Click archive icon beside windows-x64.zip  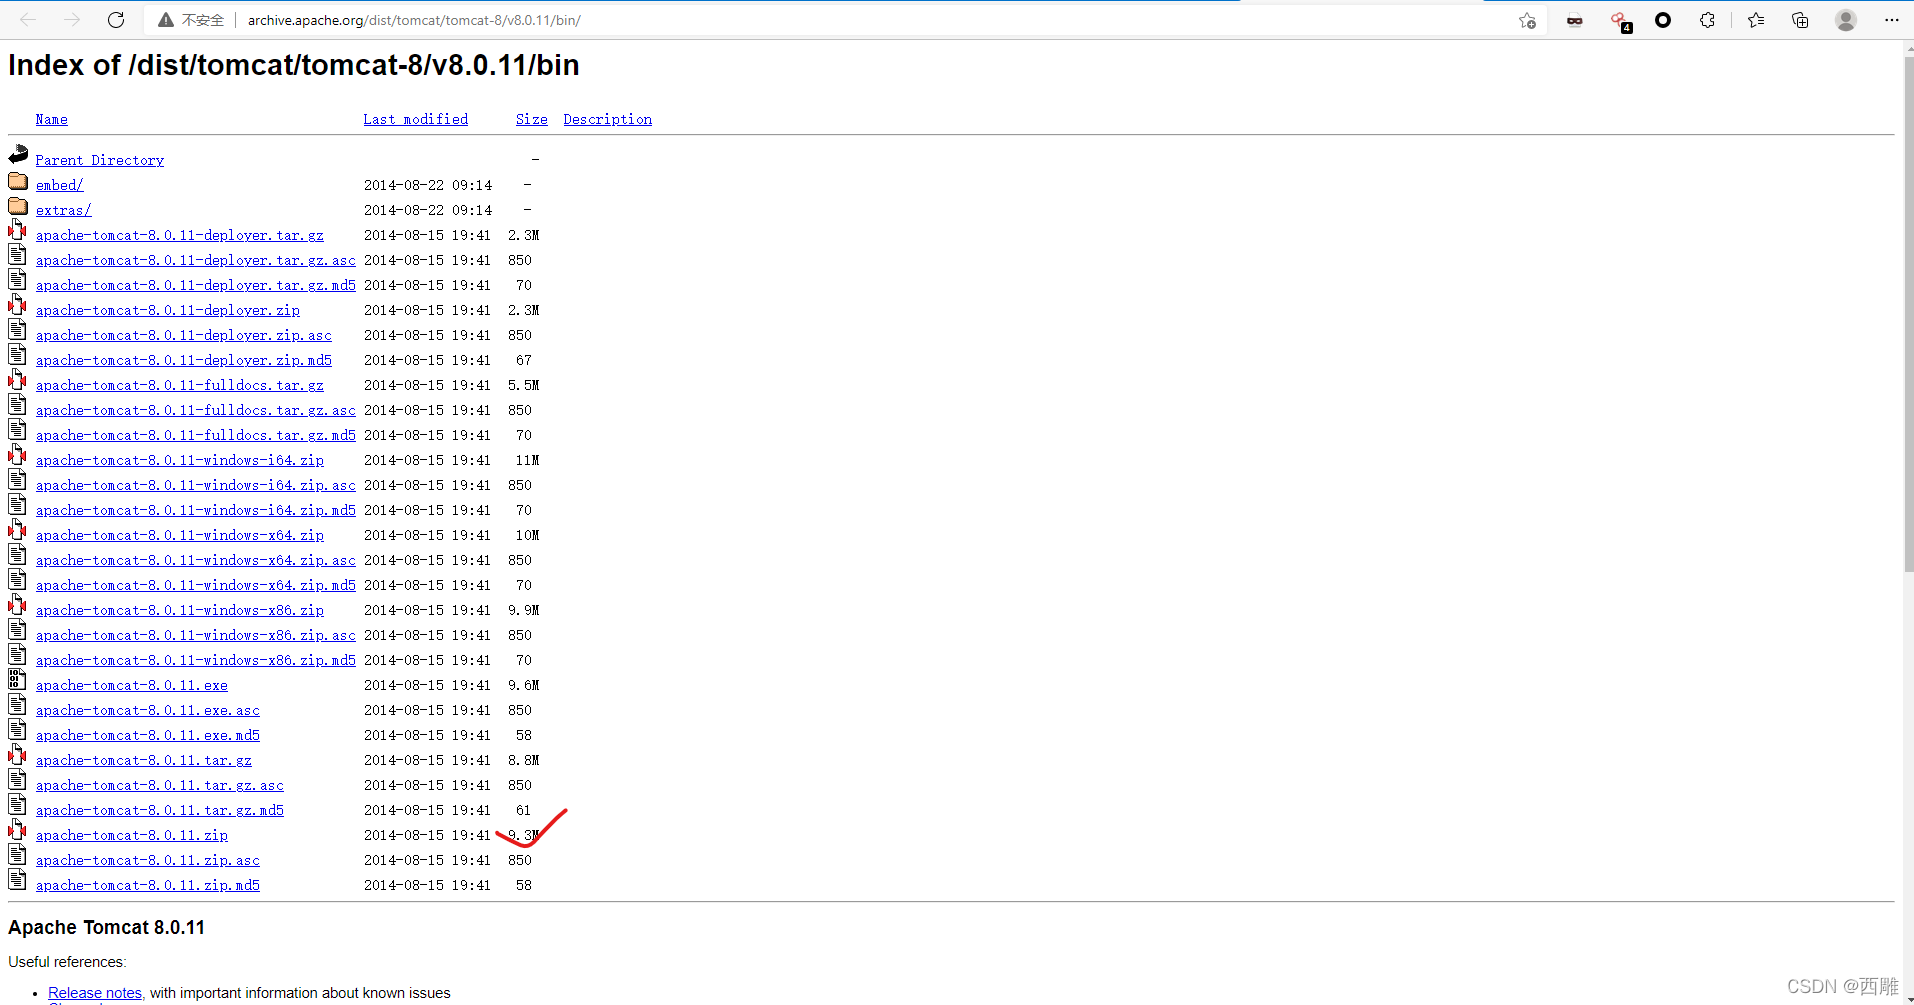tap(18, 530)
